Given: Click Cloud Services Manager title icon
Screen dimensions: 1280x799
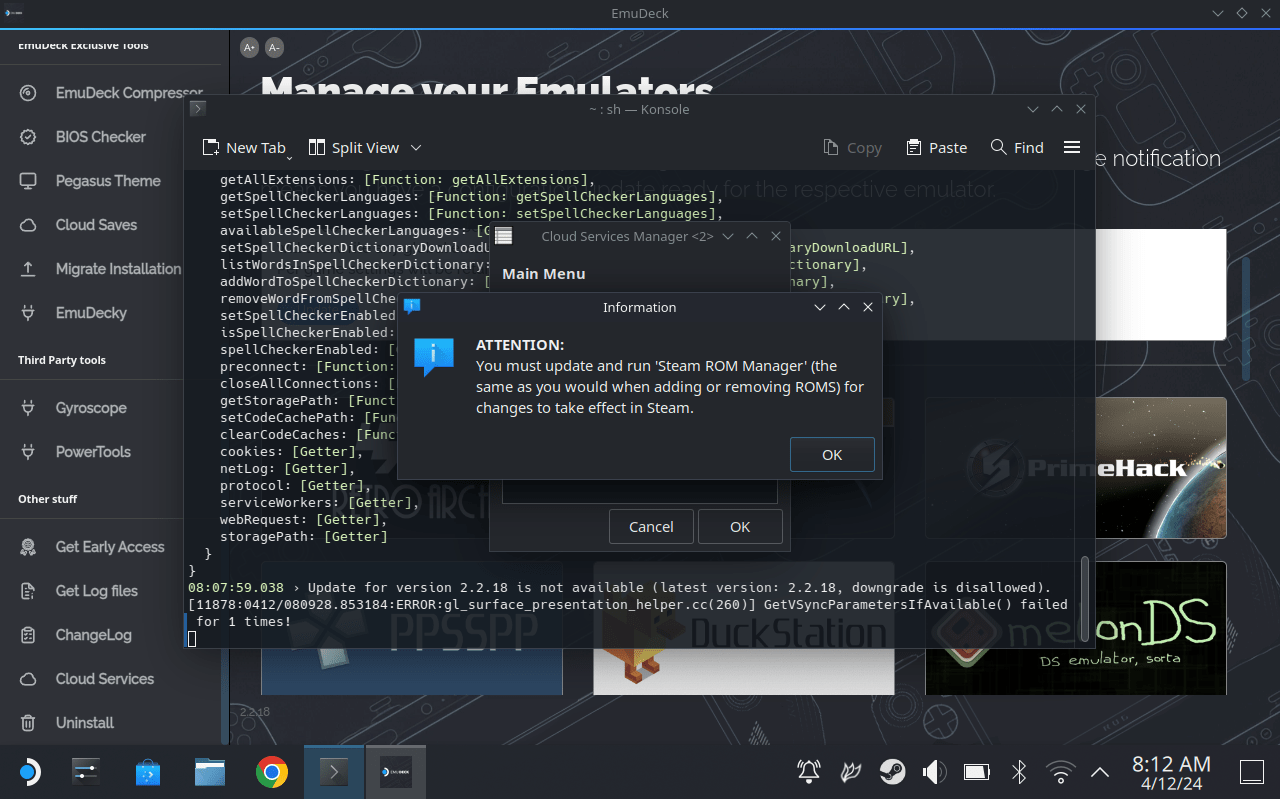Looking at the screenshot, I should point(503,236).
